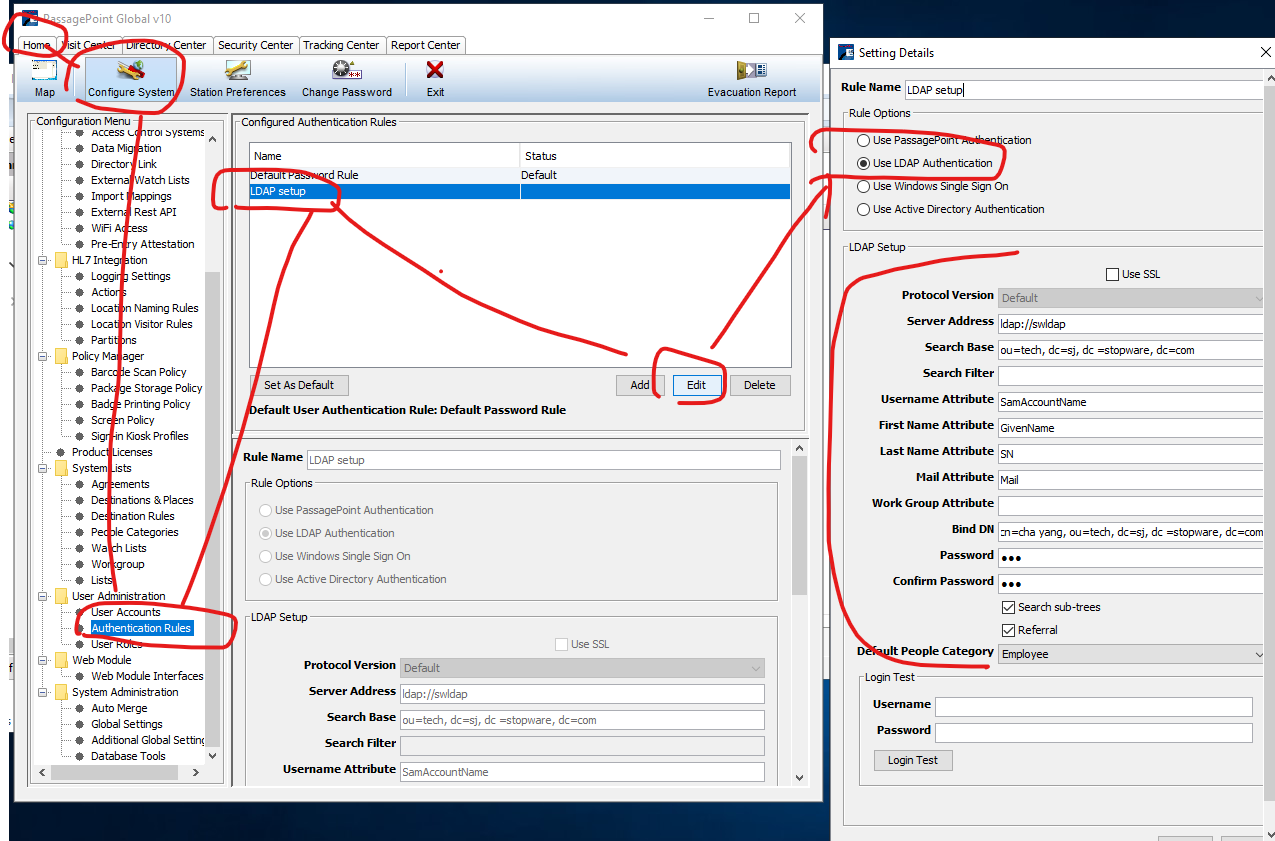Open Web Module Interfaces tree item
Image resolution: width=1275 pixels, height=841 pixels.
[147, 676]
